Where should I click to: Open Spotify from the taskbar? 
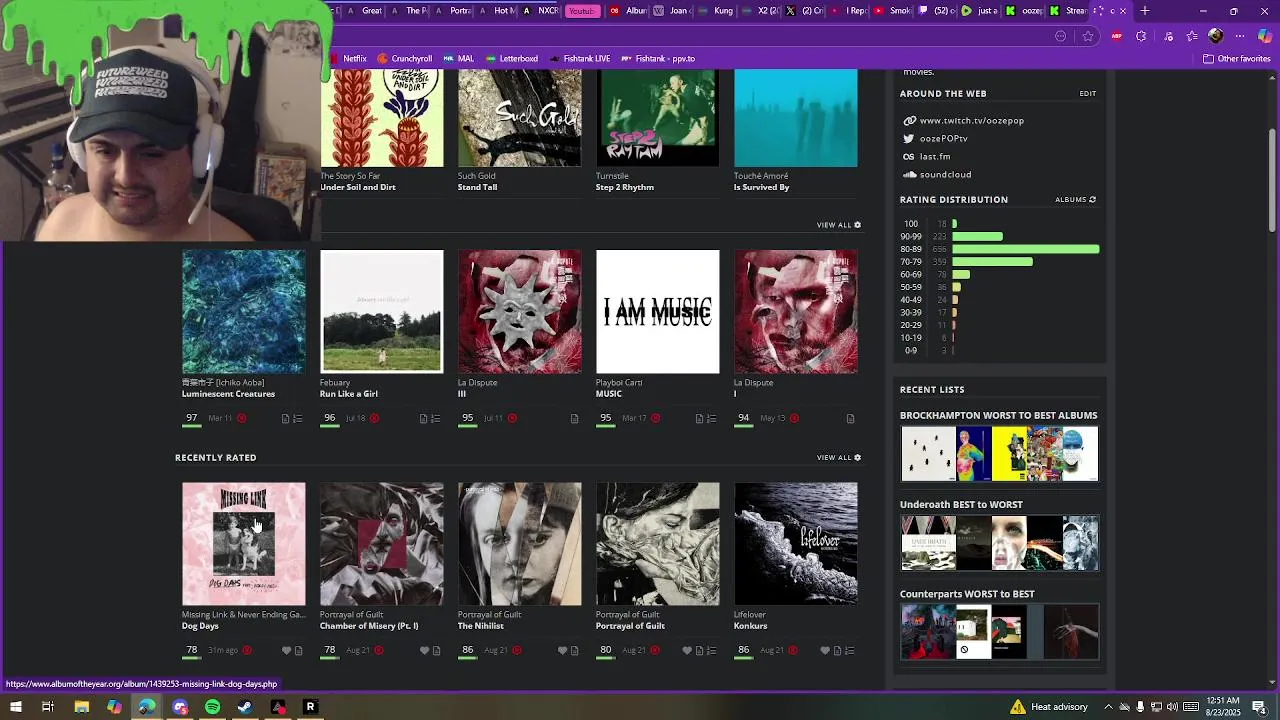click(212, 707)
